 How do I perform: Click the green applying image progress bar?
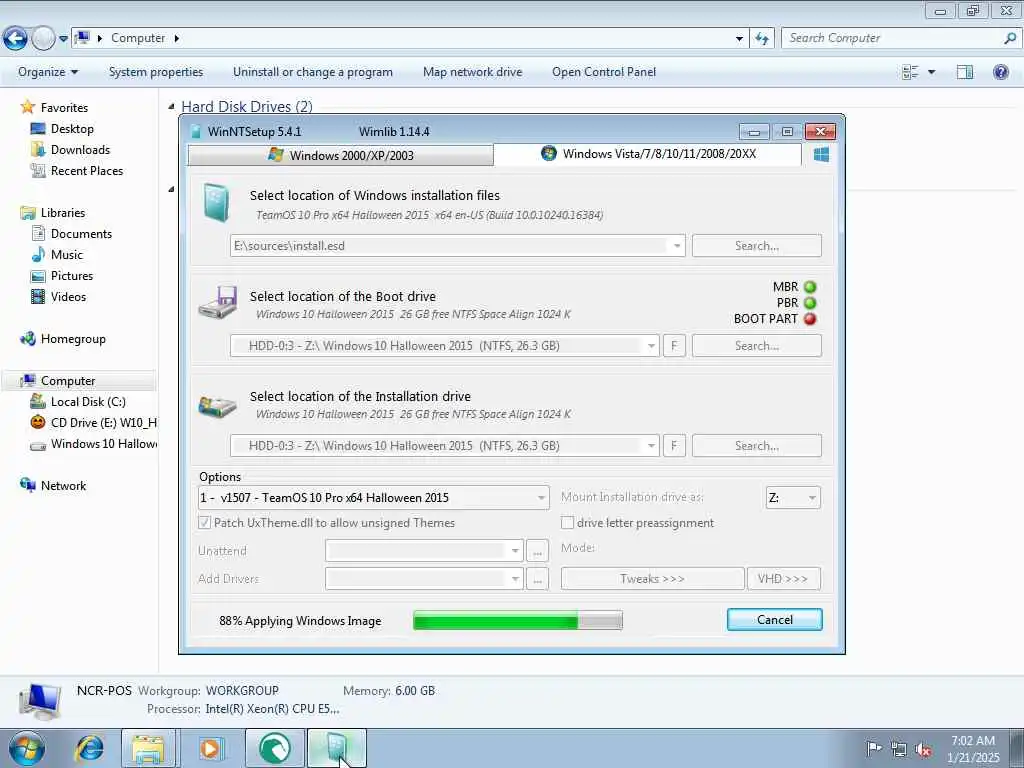tap(518, 620)
